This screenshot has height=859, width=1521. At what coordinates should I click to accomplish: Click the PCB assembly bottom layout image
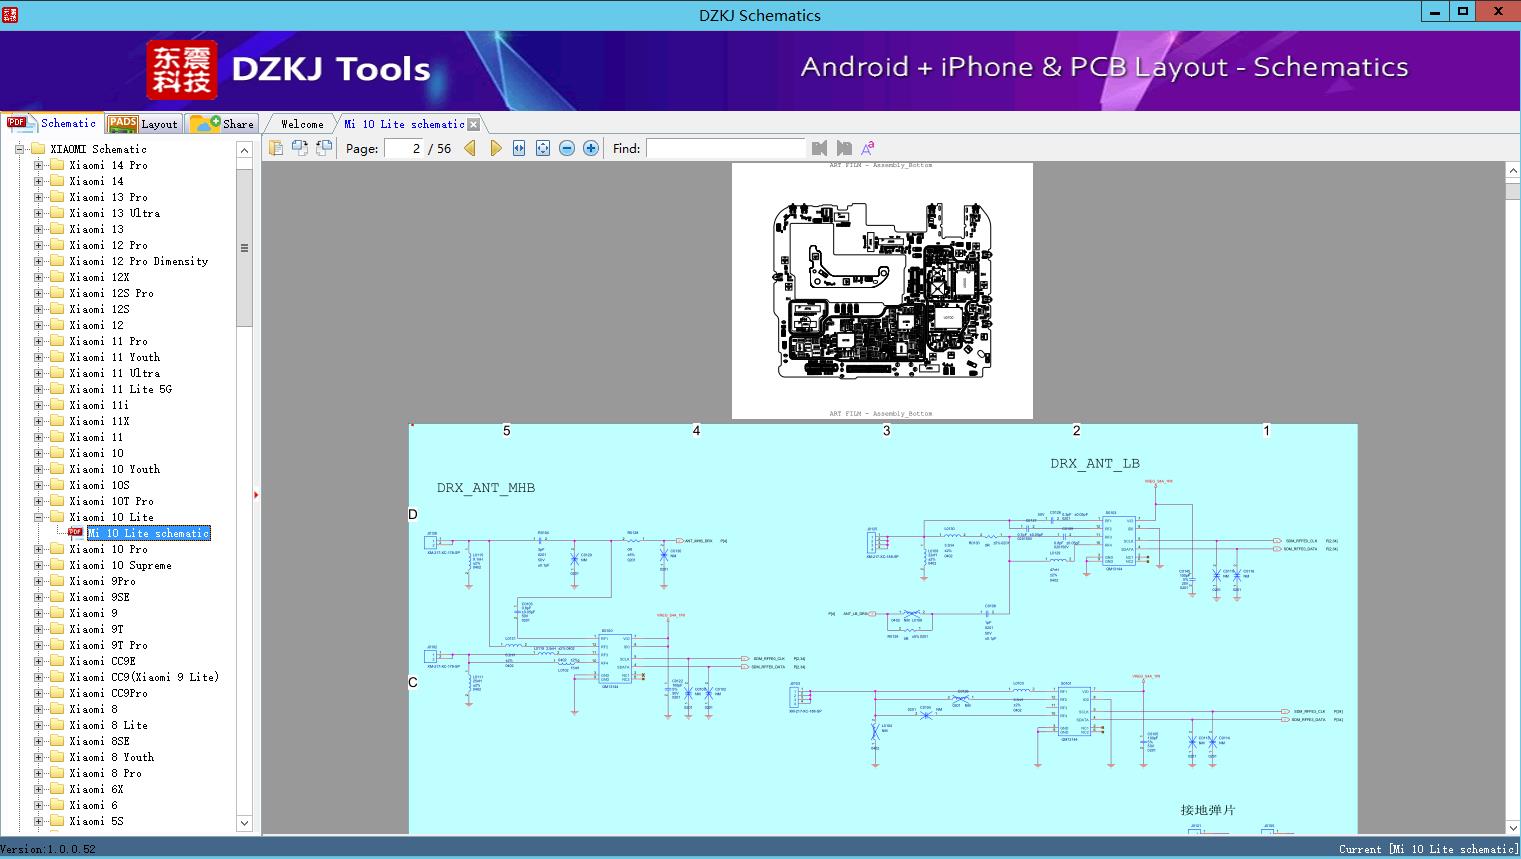click(882, 290)
